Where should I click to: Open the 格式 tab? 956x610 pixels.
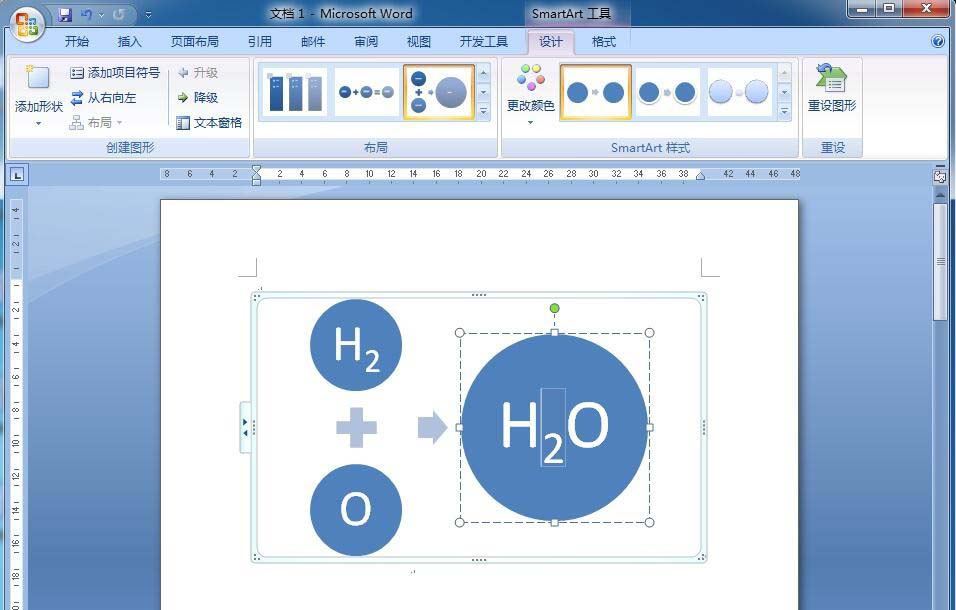[604, 42]
